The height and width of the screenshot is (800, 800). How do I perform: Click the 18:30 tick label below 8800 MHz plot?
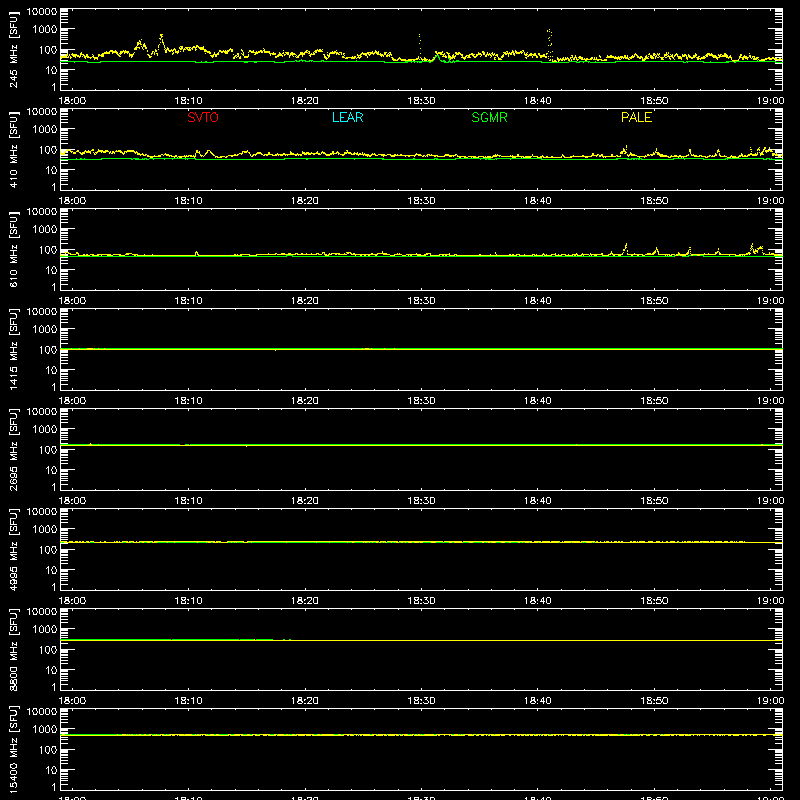(x=421, y=701)
